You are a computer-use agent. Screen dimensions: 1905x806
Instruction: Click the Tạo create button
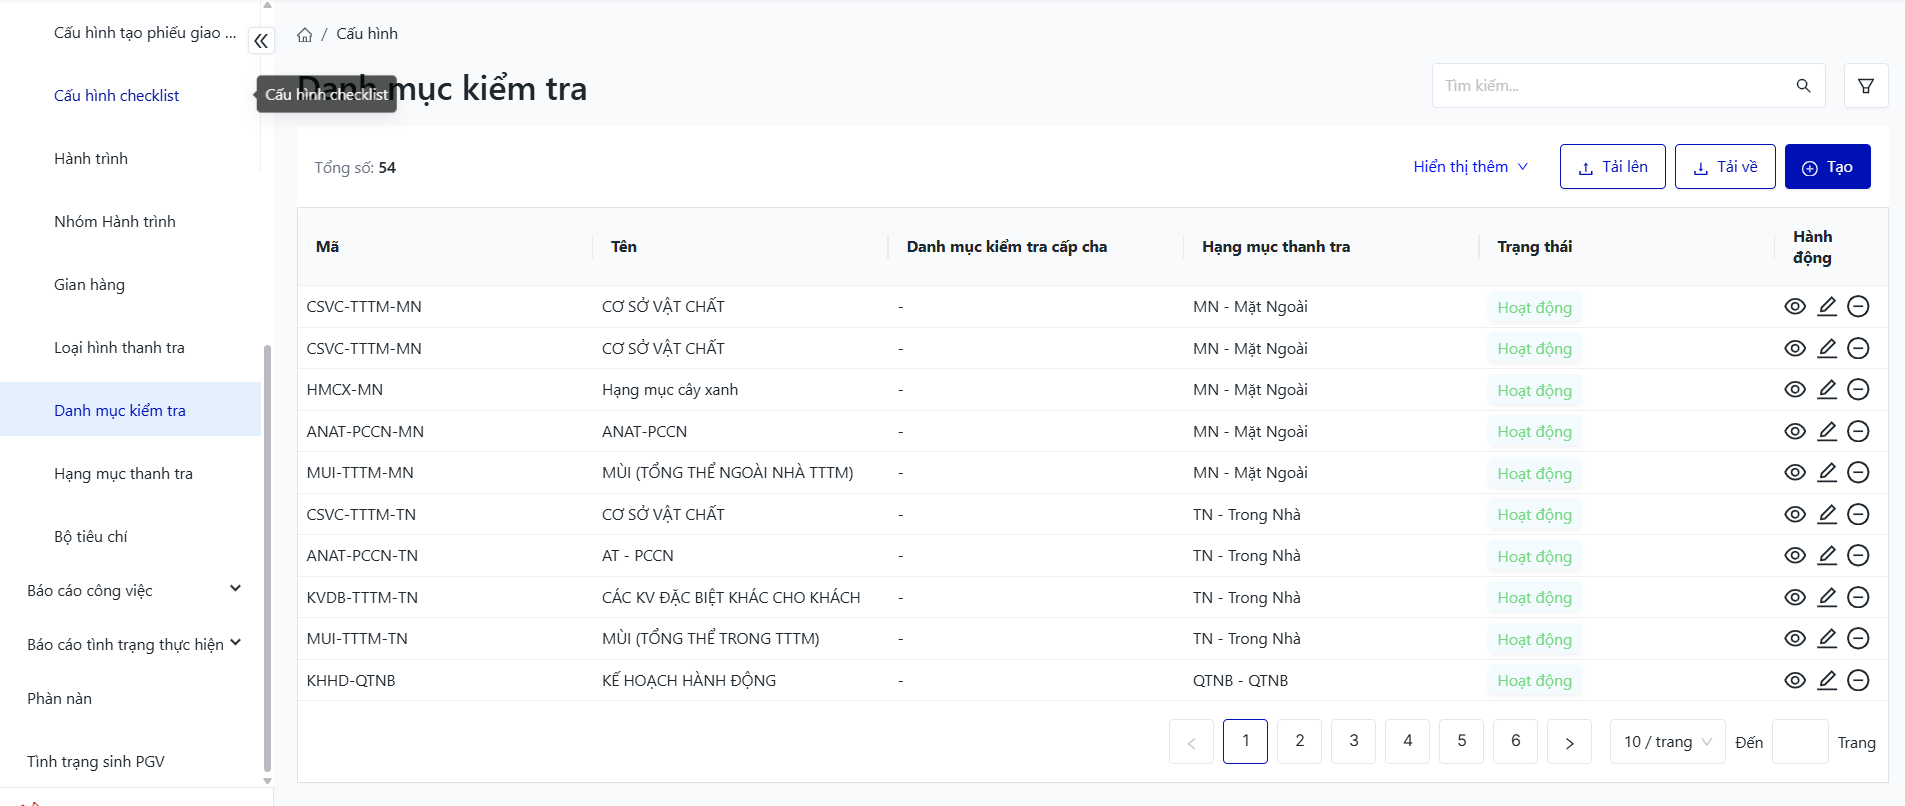tap(1827, 167)
